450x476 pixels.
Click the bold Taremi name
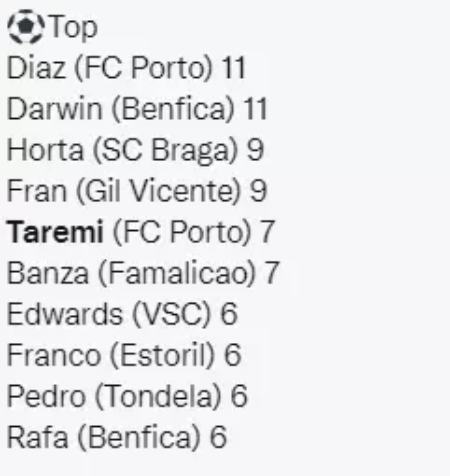[55, 232]
